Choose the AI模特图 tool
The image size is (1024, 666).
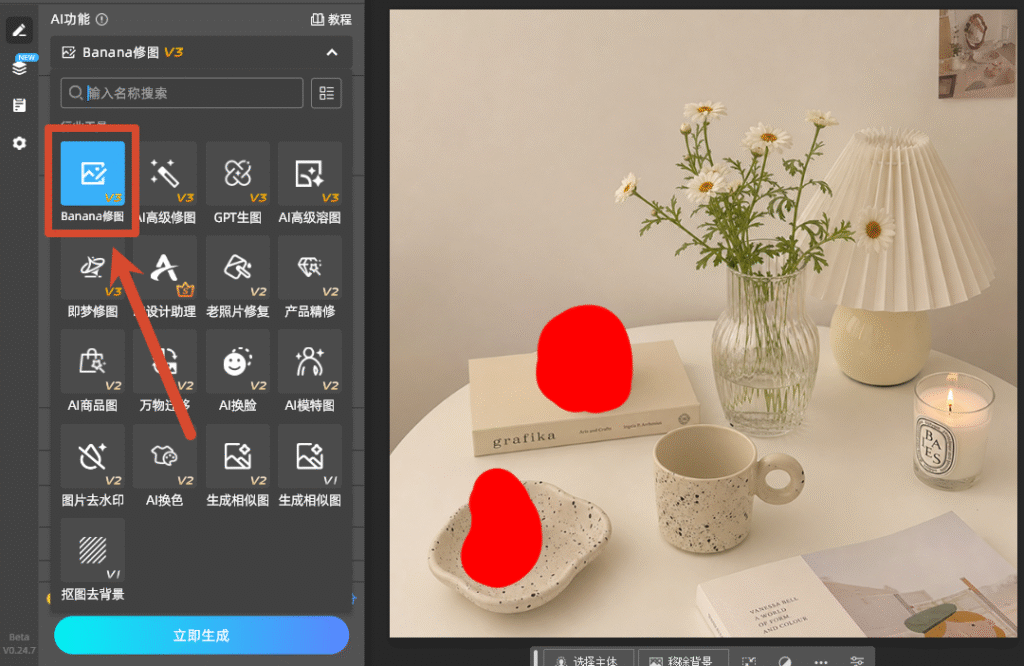point(310,371)
